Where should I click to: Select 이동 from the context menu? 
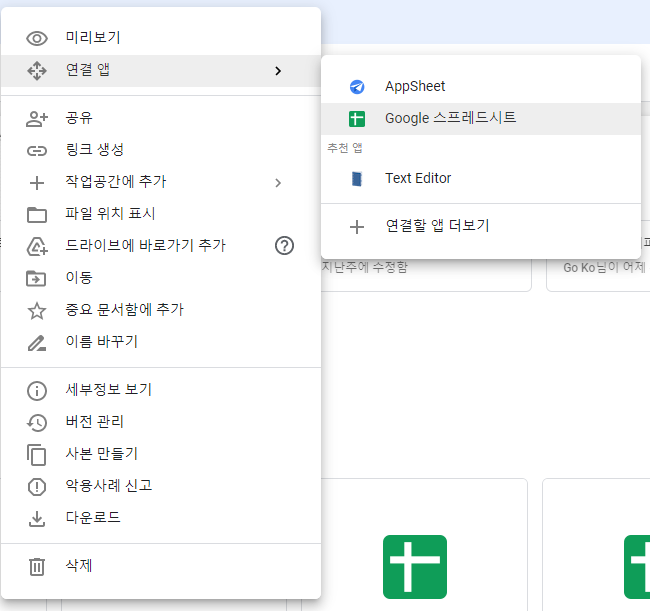pyautogui.click(x=79, y=278)
